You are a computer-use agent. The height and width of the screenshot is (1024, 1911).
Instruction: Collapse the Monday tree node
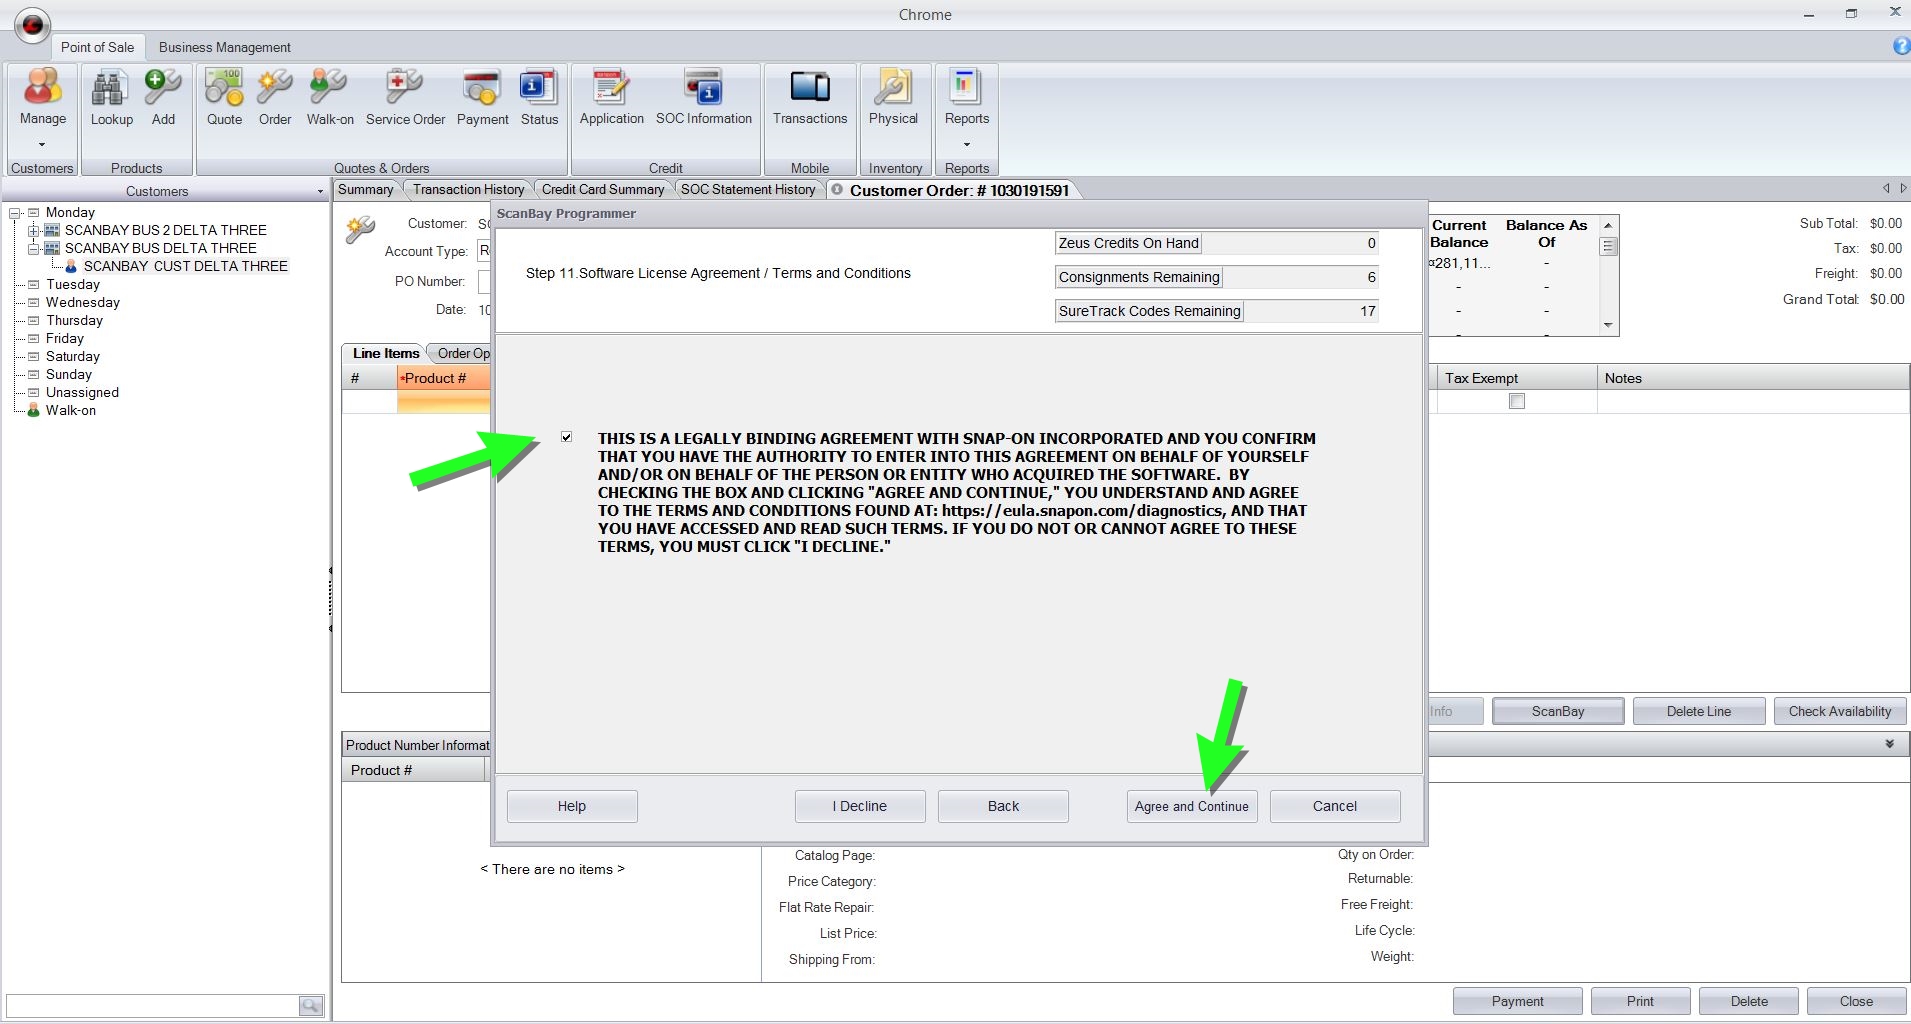coord(16,213)
